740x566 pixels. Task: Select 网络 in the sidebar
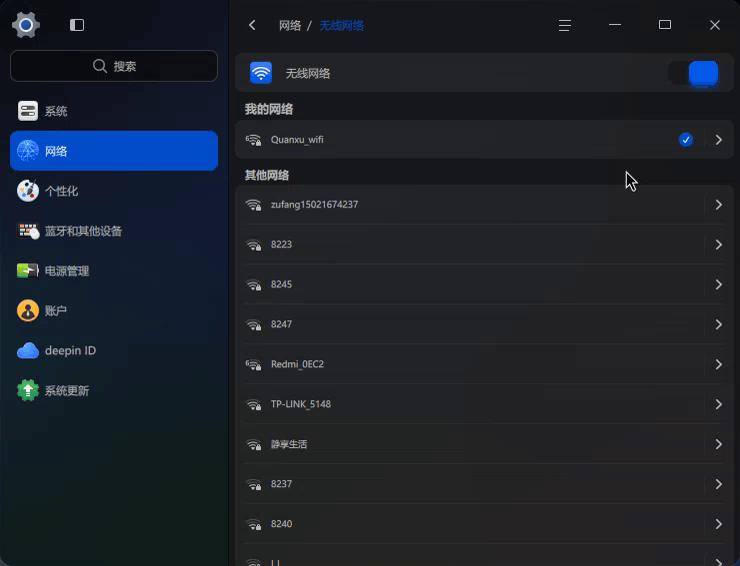(x=114, y=151)
